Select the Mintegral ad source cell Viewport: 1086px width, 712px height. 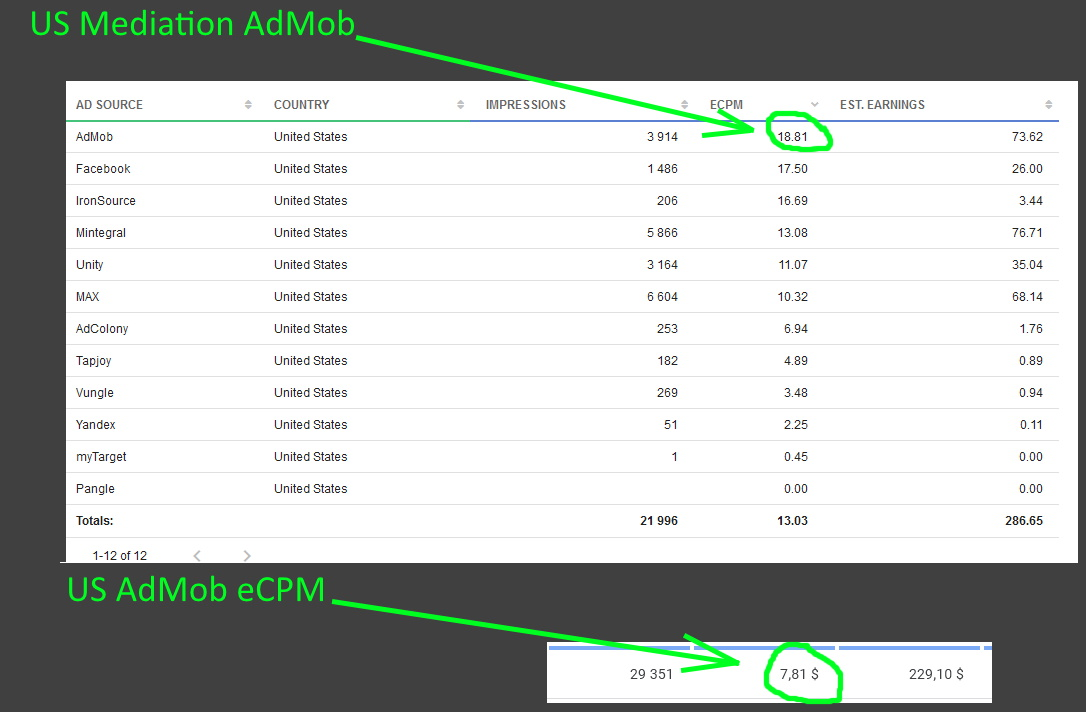(x=101, y=233)
